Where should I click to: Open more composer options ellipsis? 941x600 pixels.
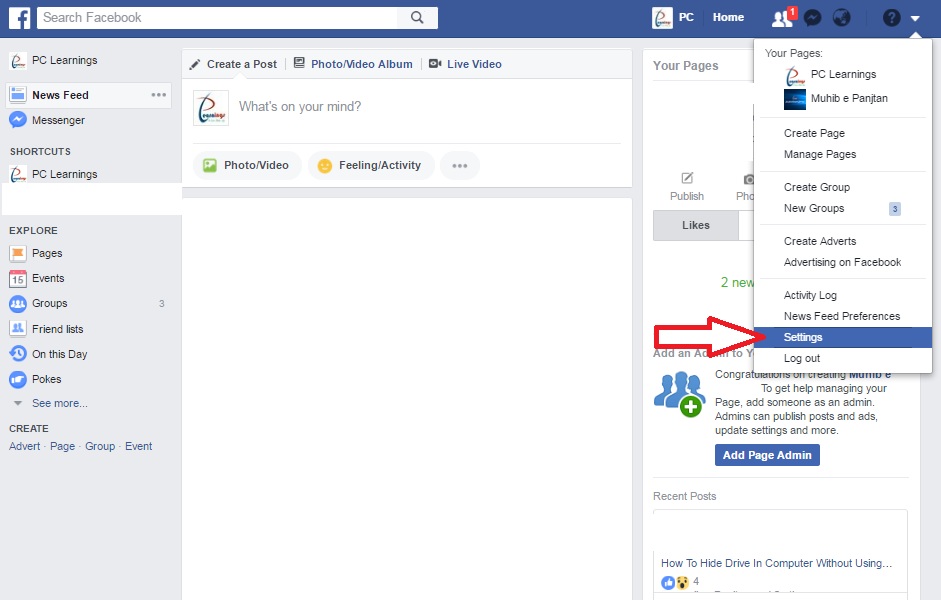tap(460, 166)
